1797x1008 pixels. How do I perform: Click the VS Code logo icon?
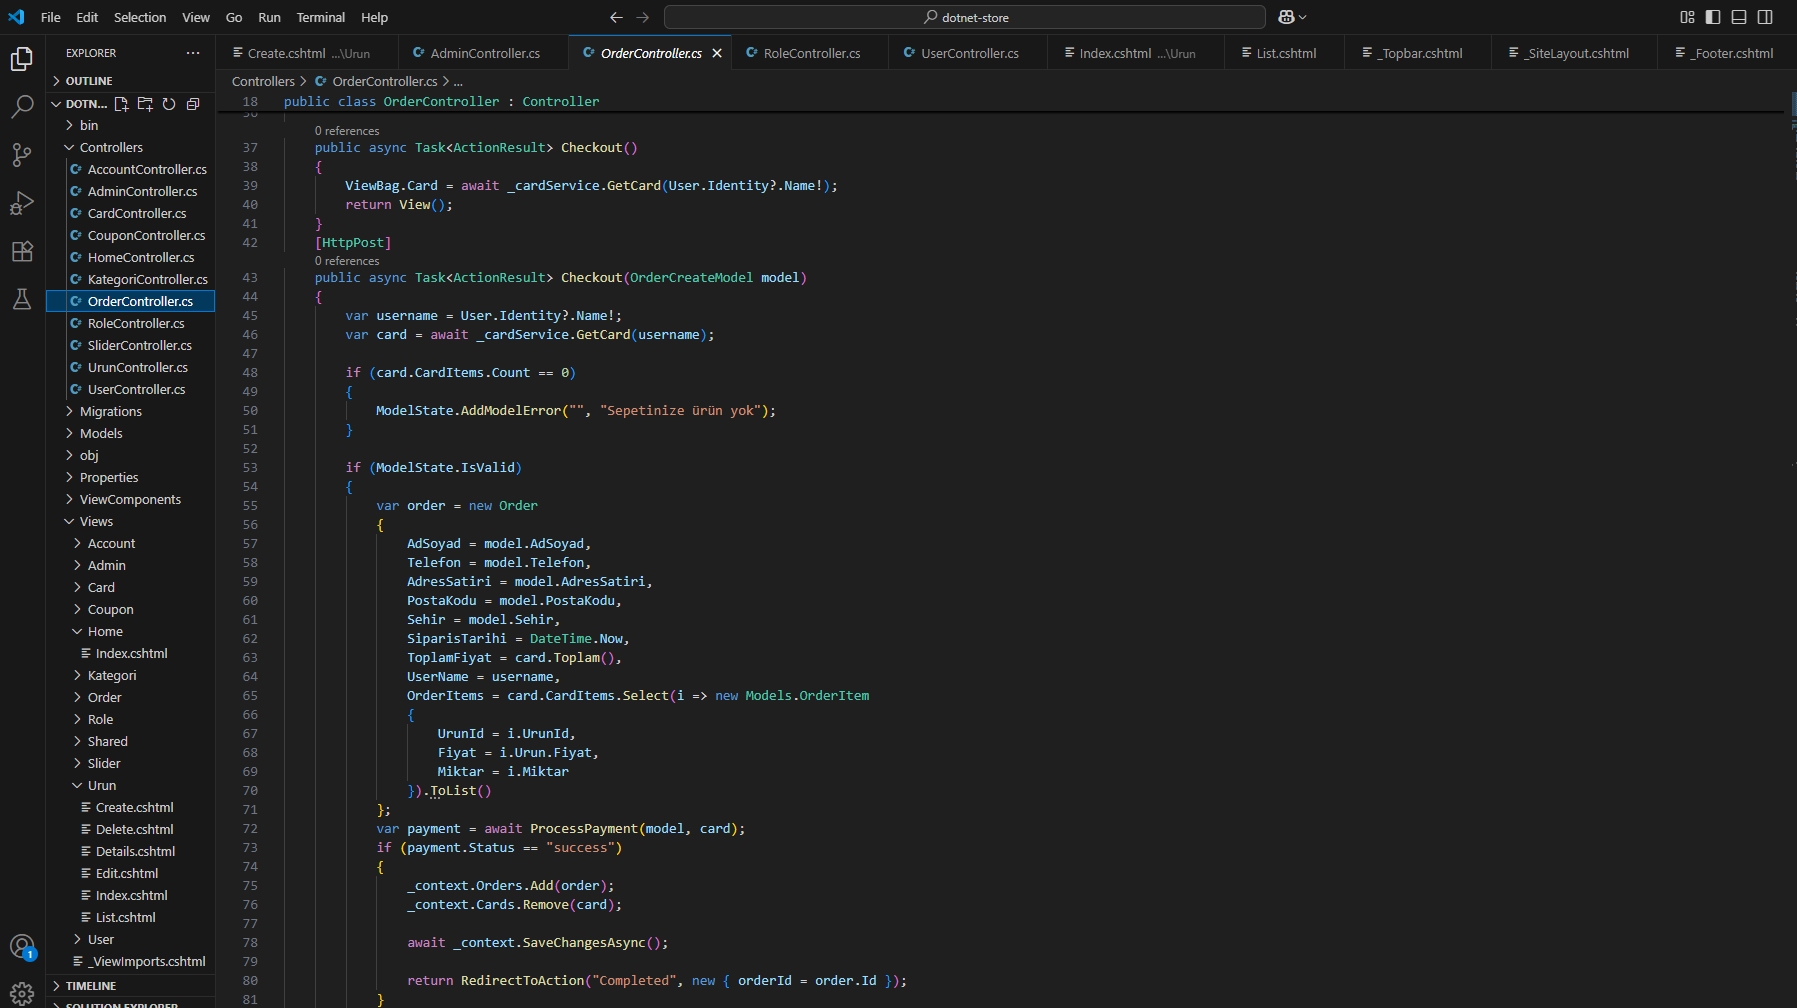(16, 17)
